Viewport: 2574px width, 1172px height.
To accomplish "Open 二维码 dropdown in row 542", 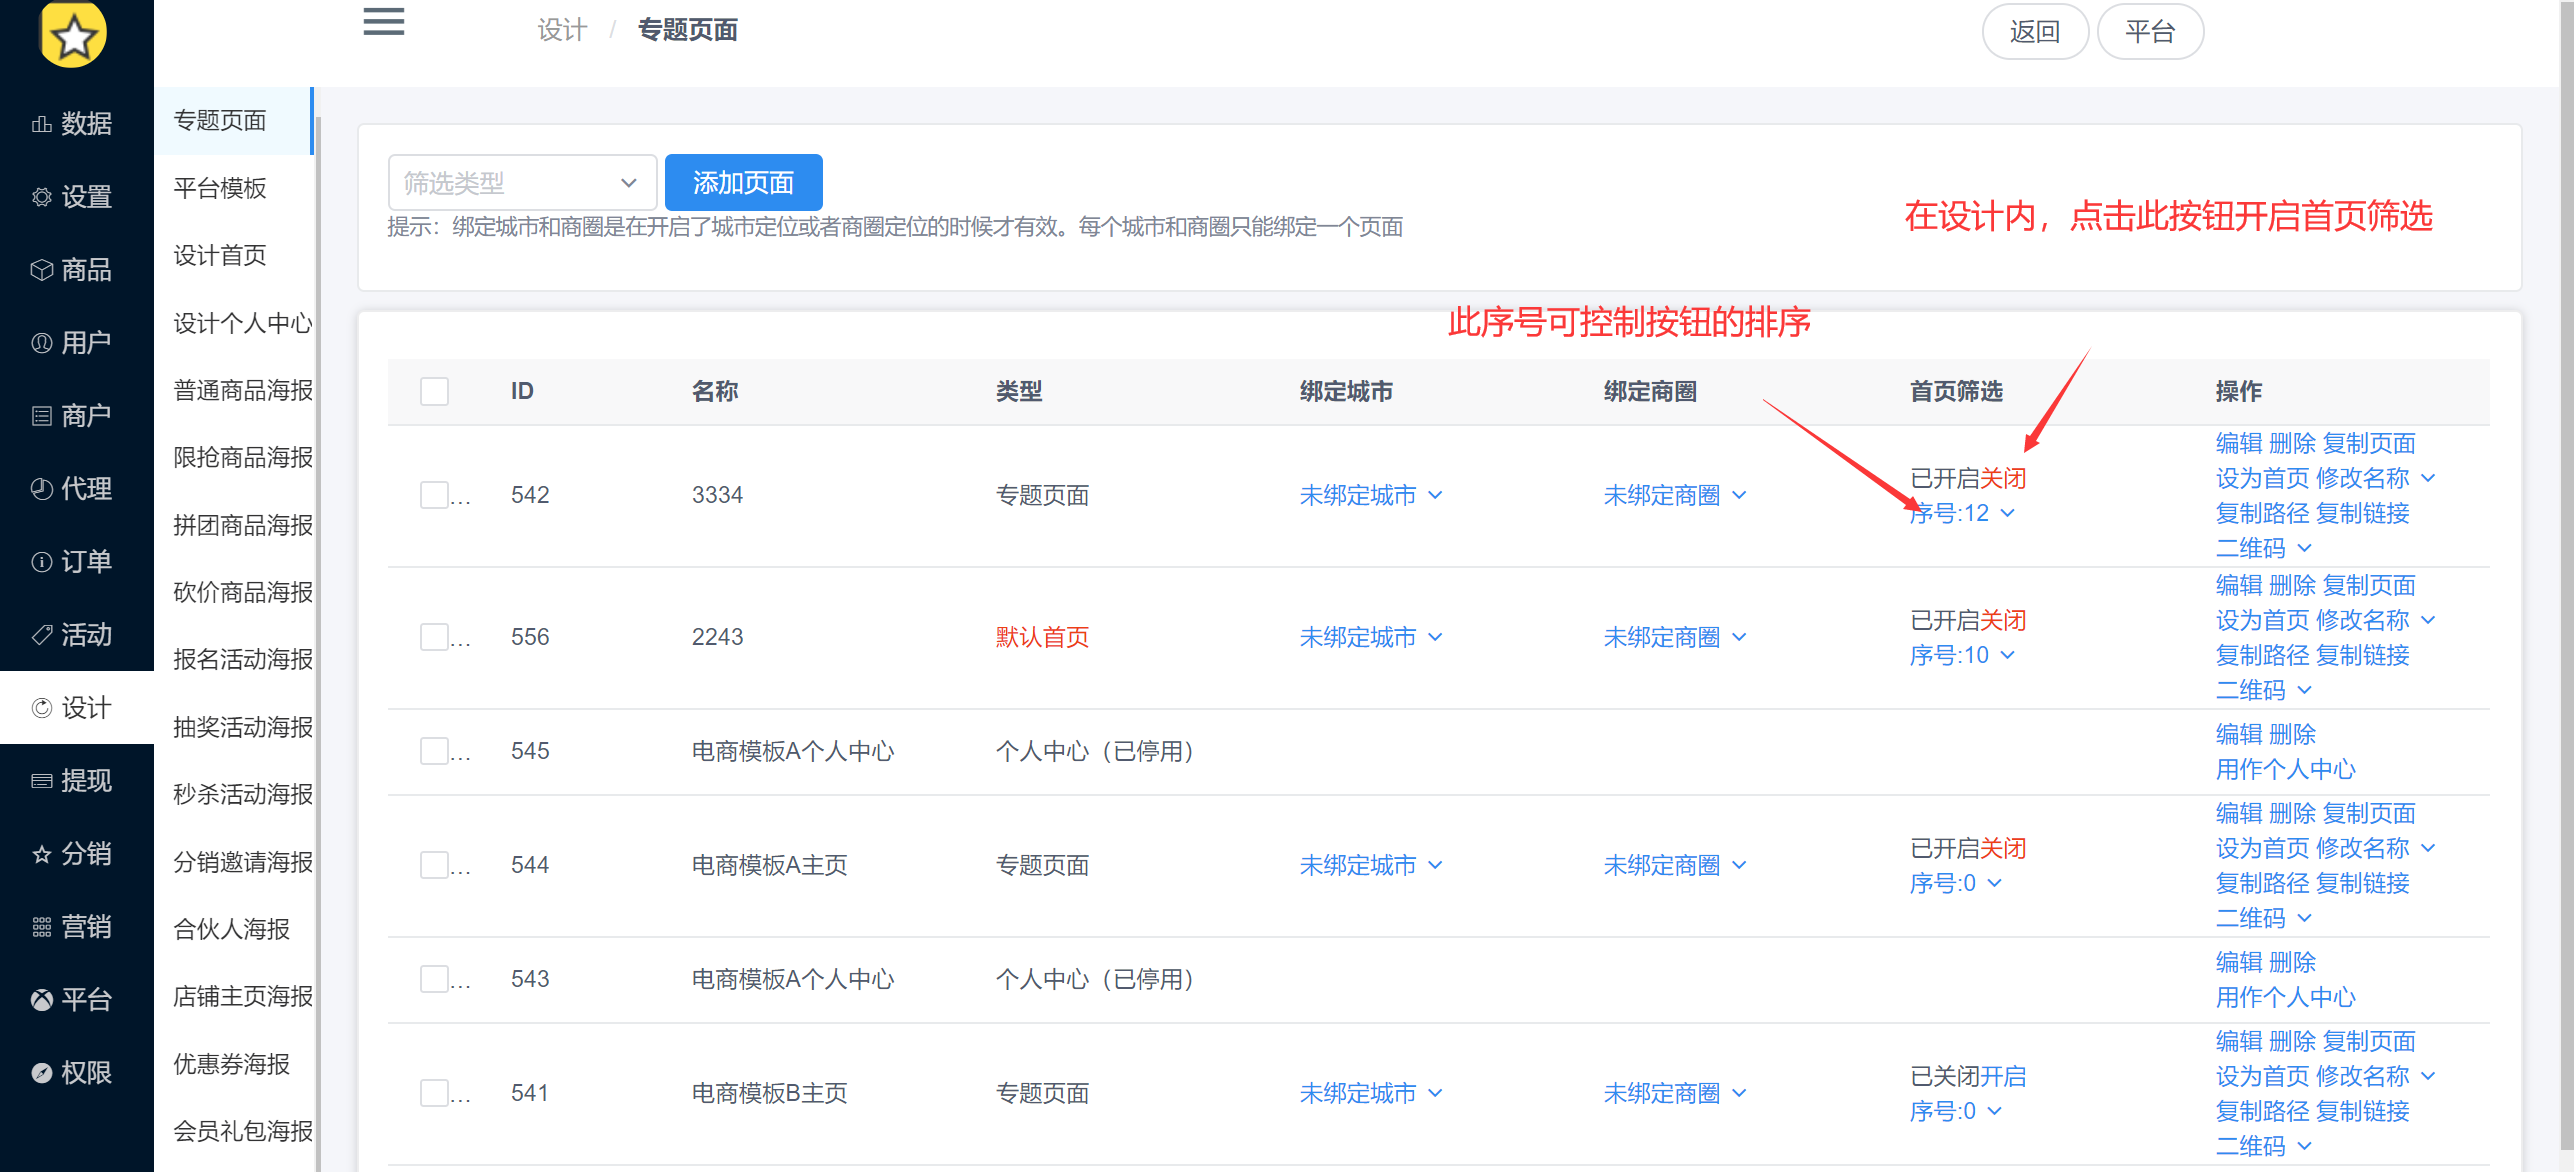I will (2264, 548).
